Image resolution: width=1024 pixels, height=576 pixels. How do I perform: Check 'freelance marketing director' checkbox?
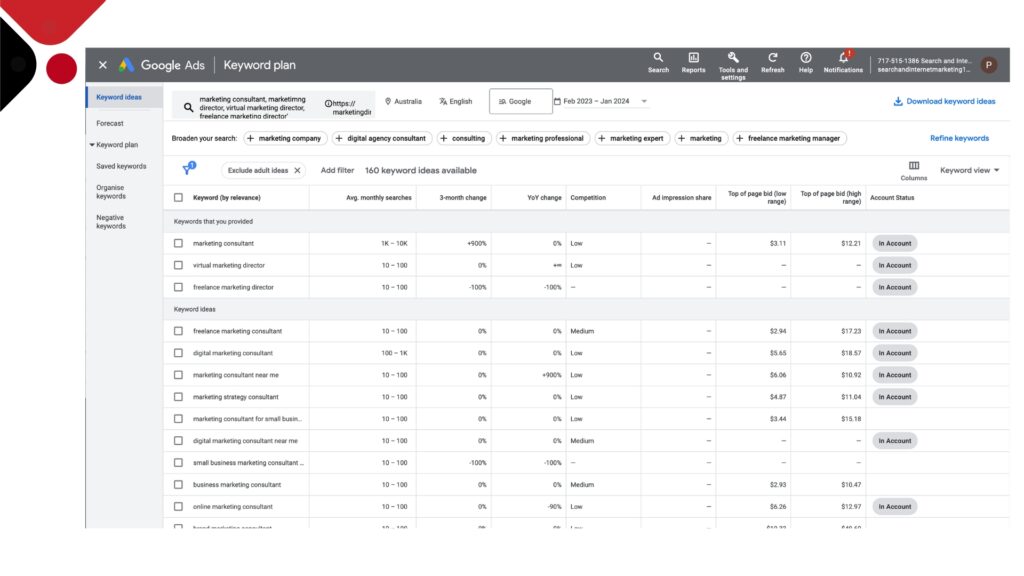pyautogui.click(x=178, y=287)
